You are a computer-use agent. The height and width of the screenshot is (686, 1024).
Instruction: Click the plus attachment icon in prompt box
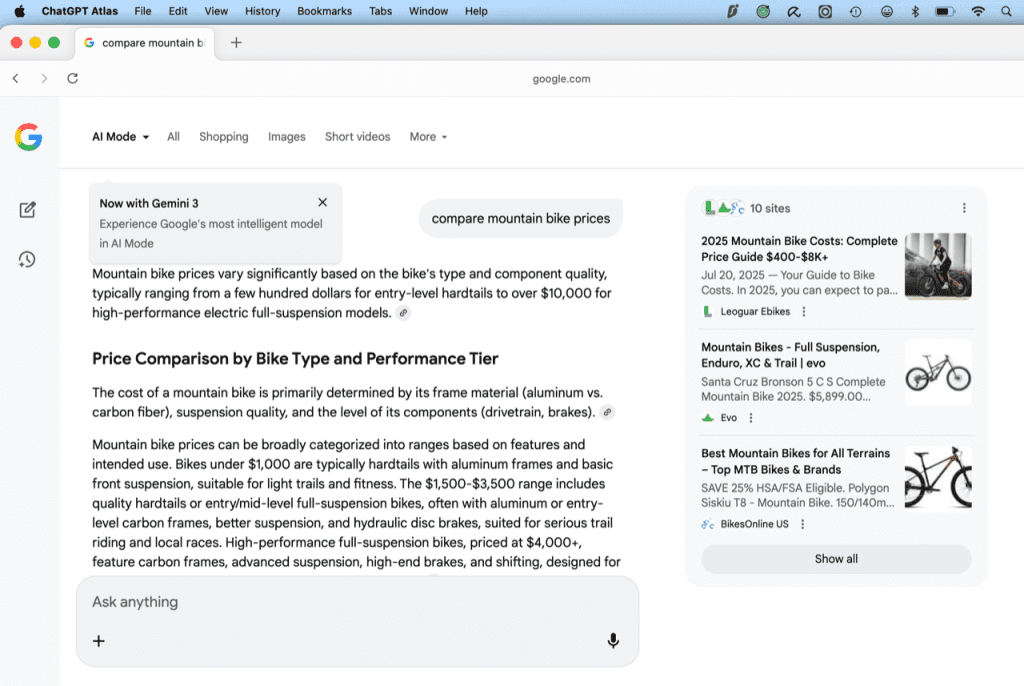coord(99,641)
